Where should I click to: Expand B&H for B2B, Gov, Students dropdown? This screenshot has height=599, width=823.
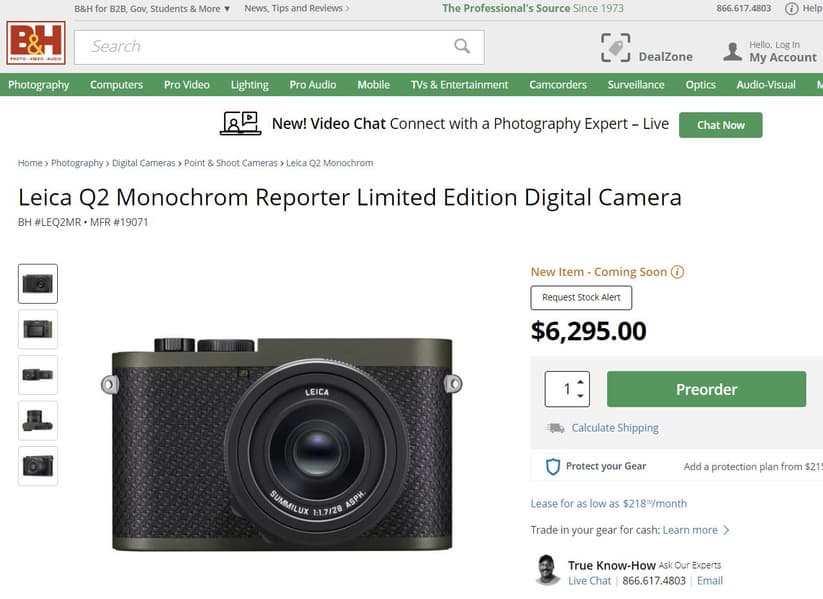click(227, 9)
